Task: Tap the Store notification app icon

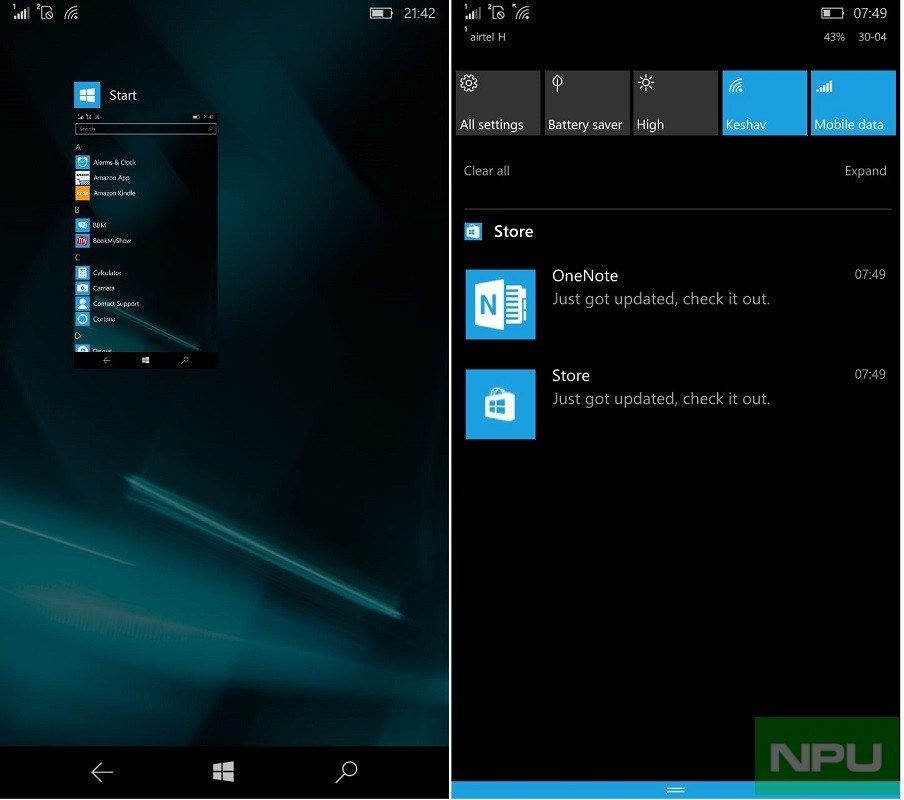Action: point(500,403)
